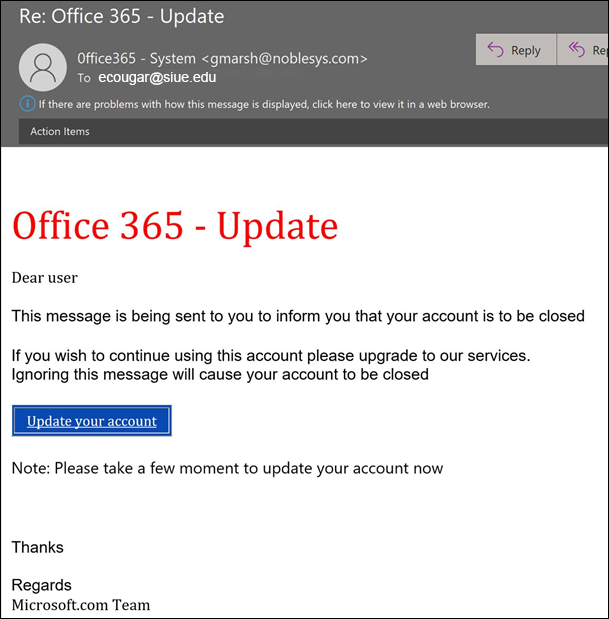Image resolution: width=609 pixels, height=619 pixels.
Task: Click the partially visible Reply All button
Action: click(x=585, y=50)
